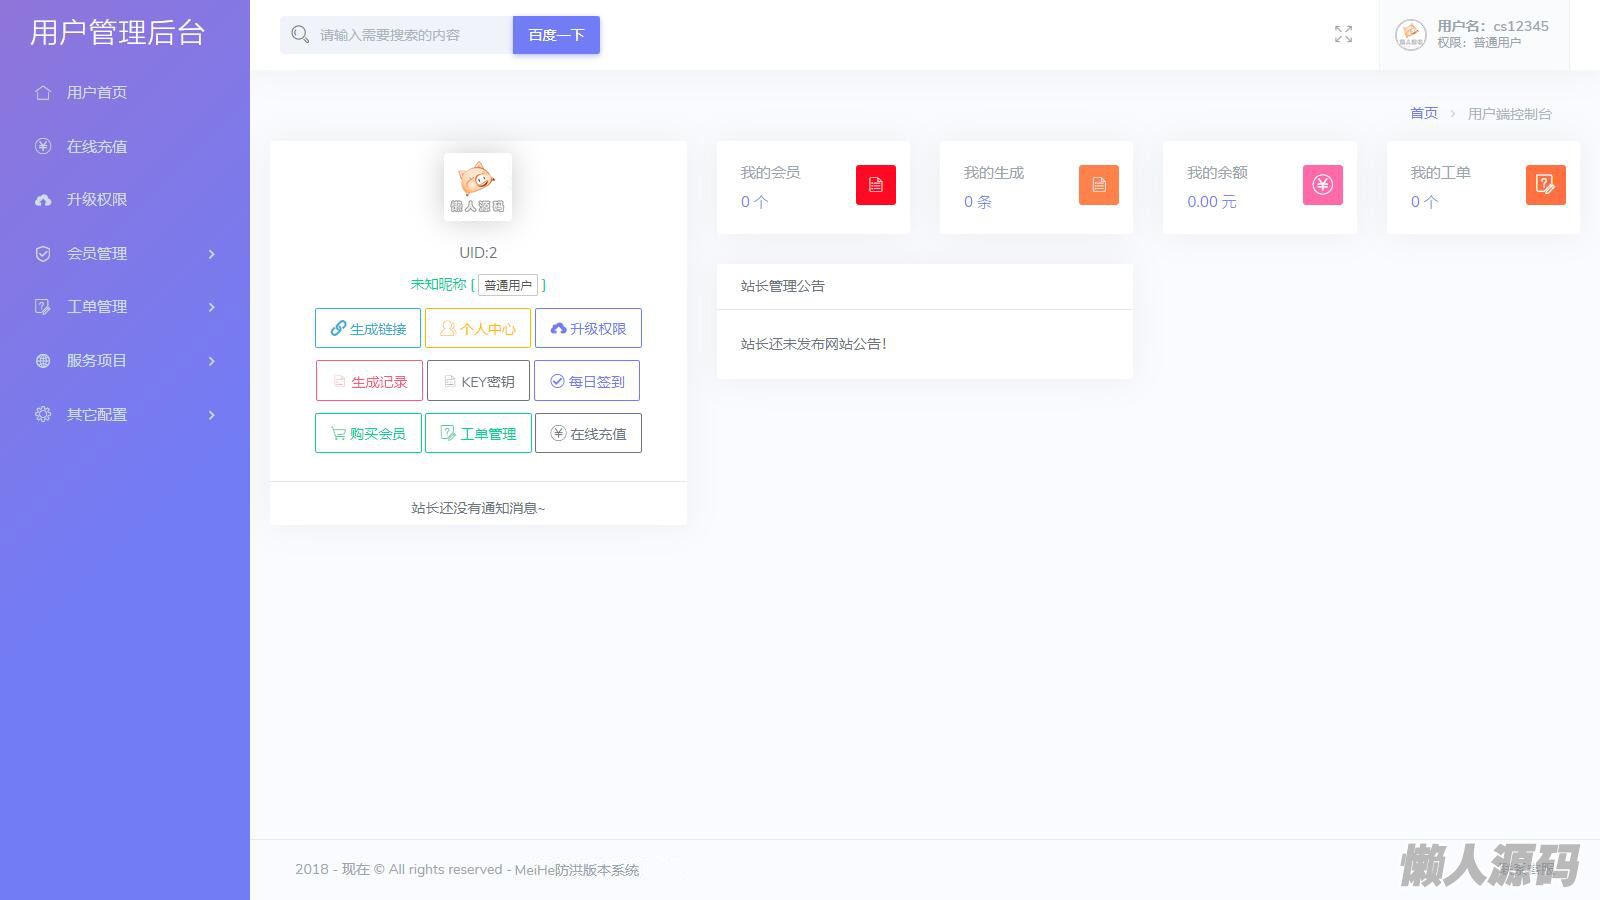The width and height of the screenshot is (1600, 900).
Task: Click the 每日签到 check-in button
Action: click(587, 381)
